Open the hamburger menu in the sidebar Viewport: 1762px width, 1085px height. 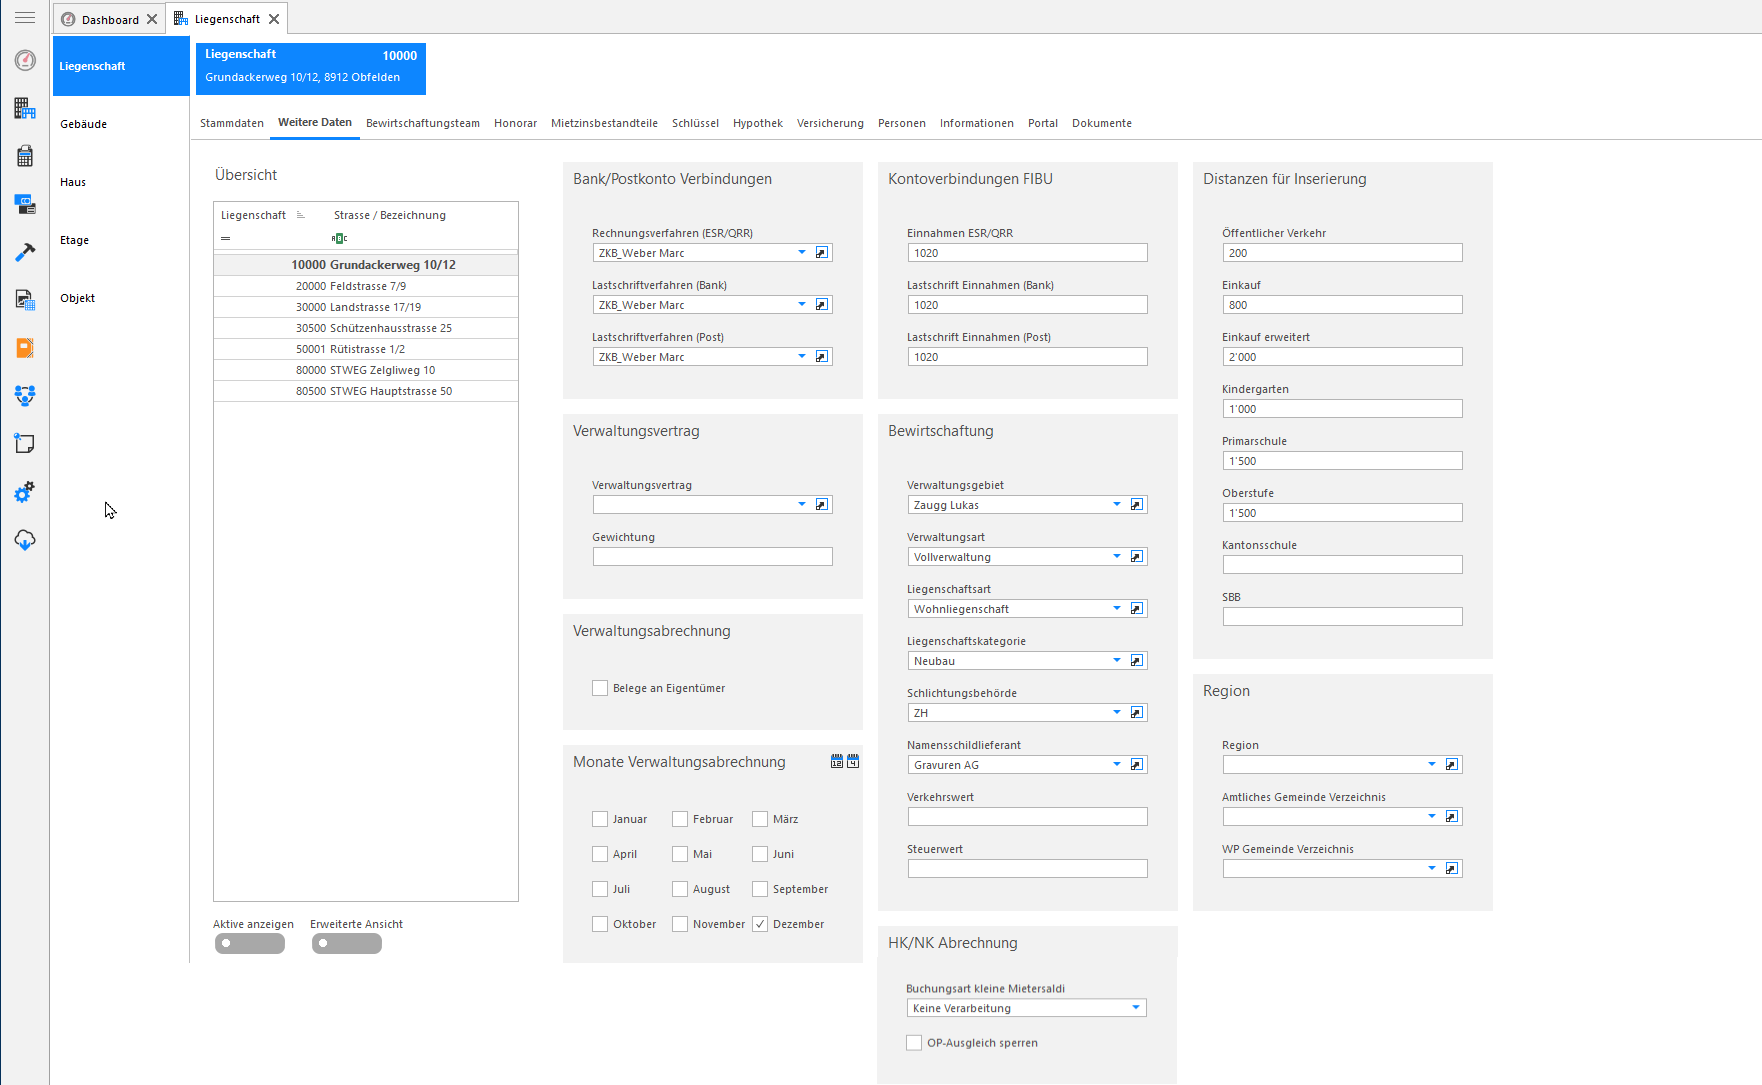pyautogui.click(x=25, y=18)
